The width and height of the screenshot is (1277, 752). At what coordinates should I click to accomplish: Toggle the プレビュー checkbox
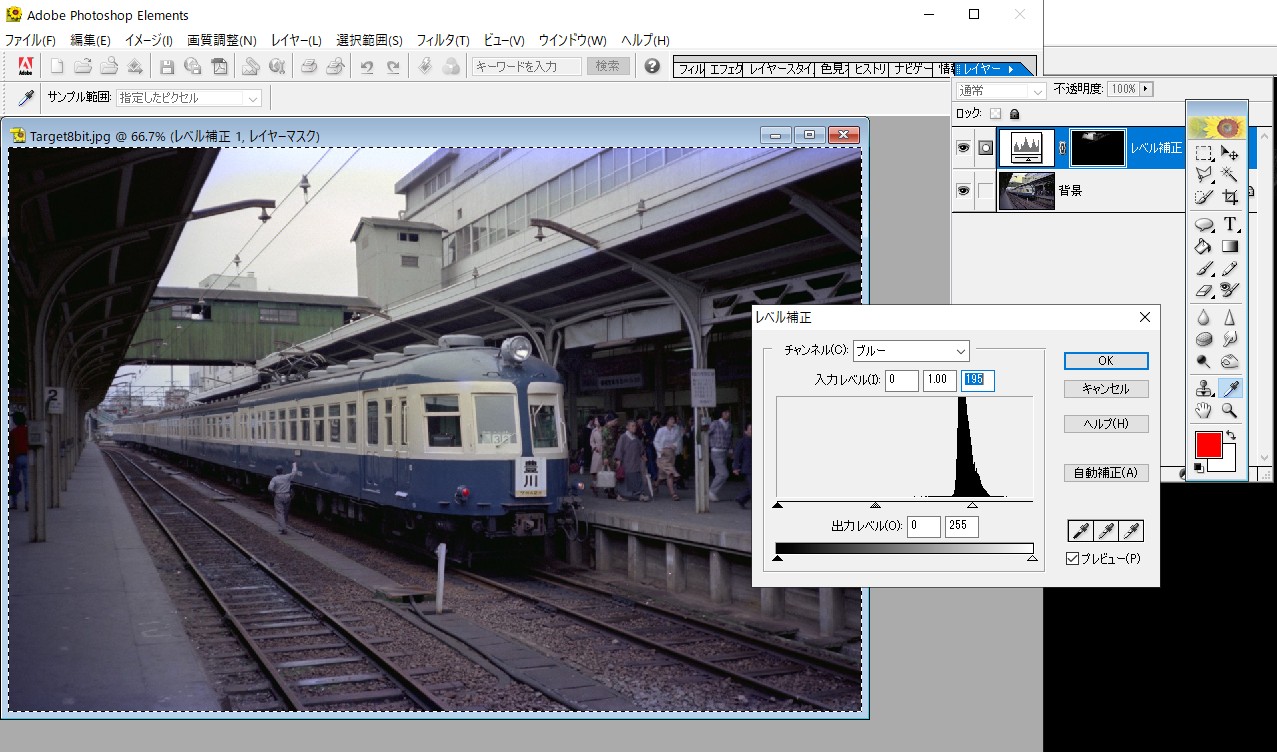click(1073, 559)
